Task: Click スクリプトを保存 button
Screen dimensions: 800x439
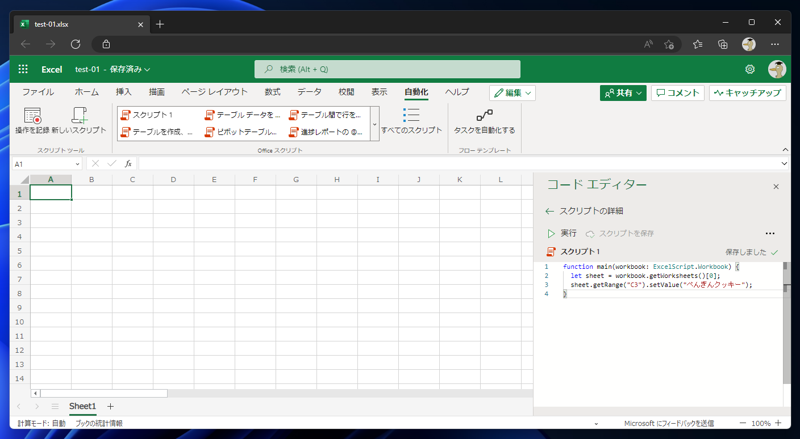Action: pyautogui.click(x=620, y=233)
